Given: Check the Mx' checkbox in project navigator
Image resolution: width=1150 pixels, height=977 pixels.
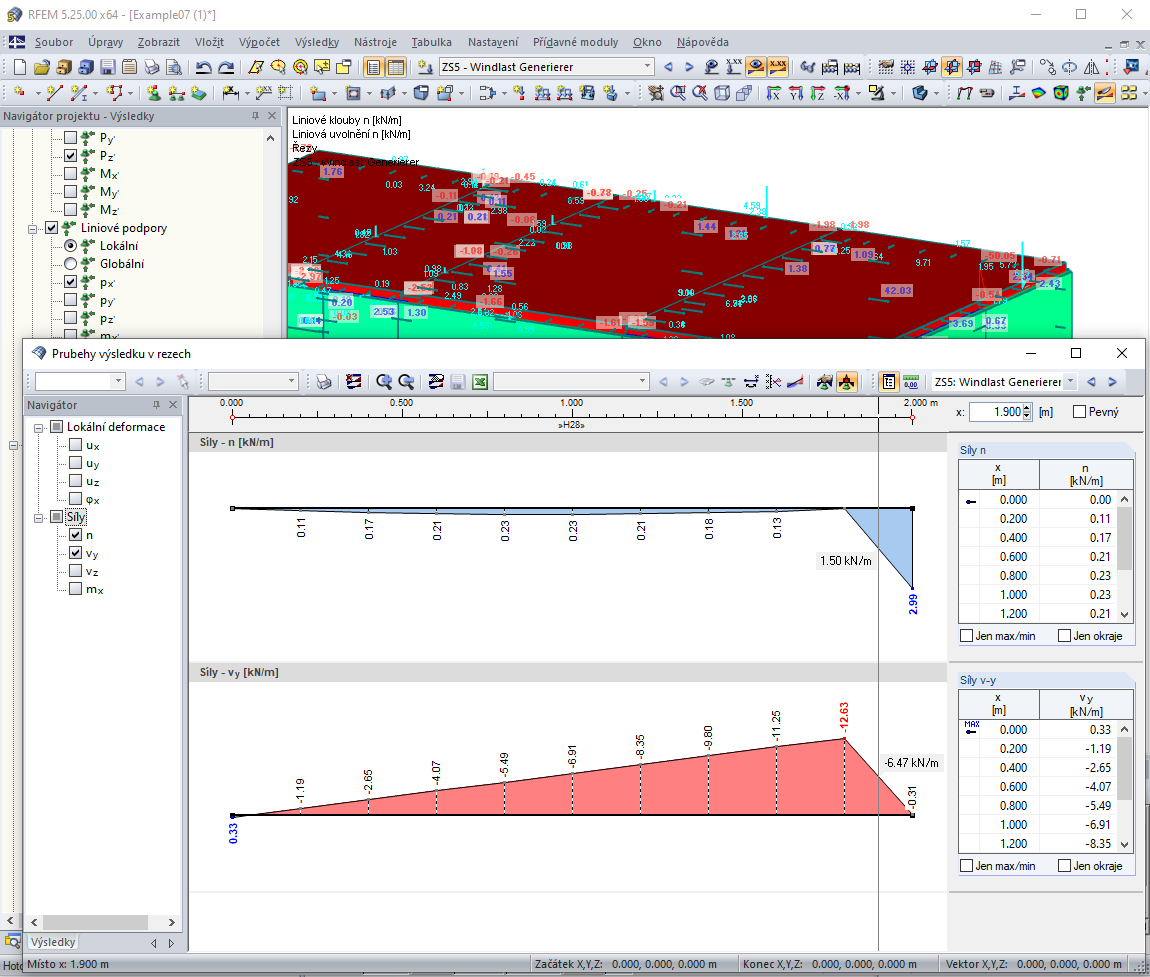Looking at the screenshot, I should (x=70, y=174).
